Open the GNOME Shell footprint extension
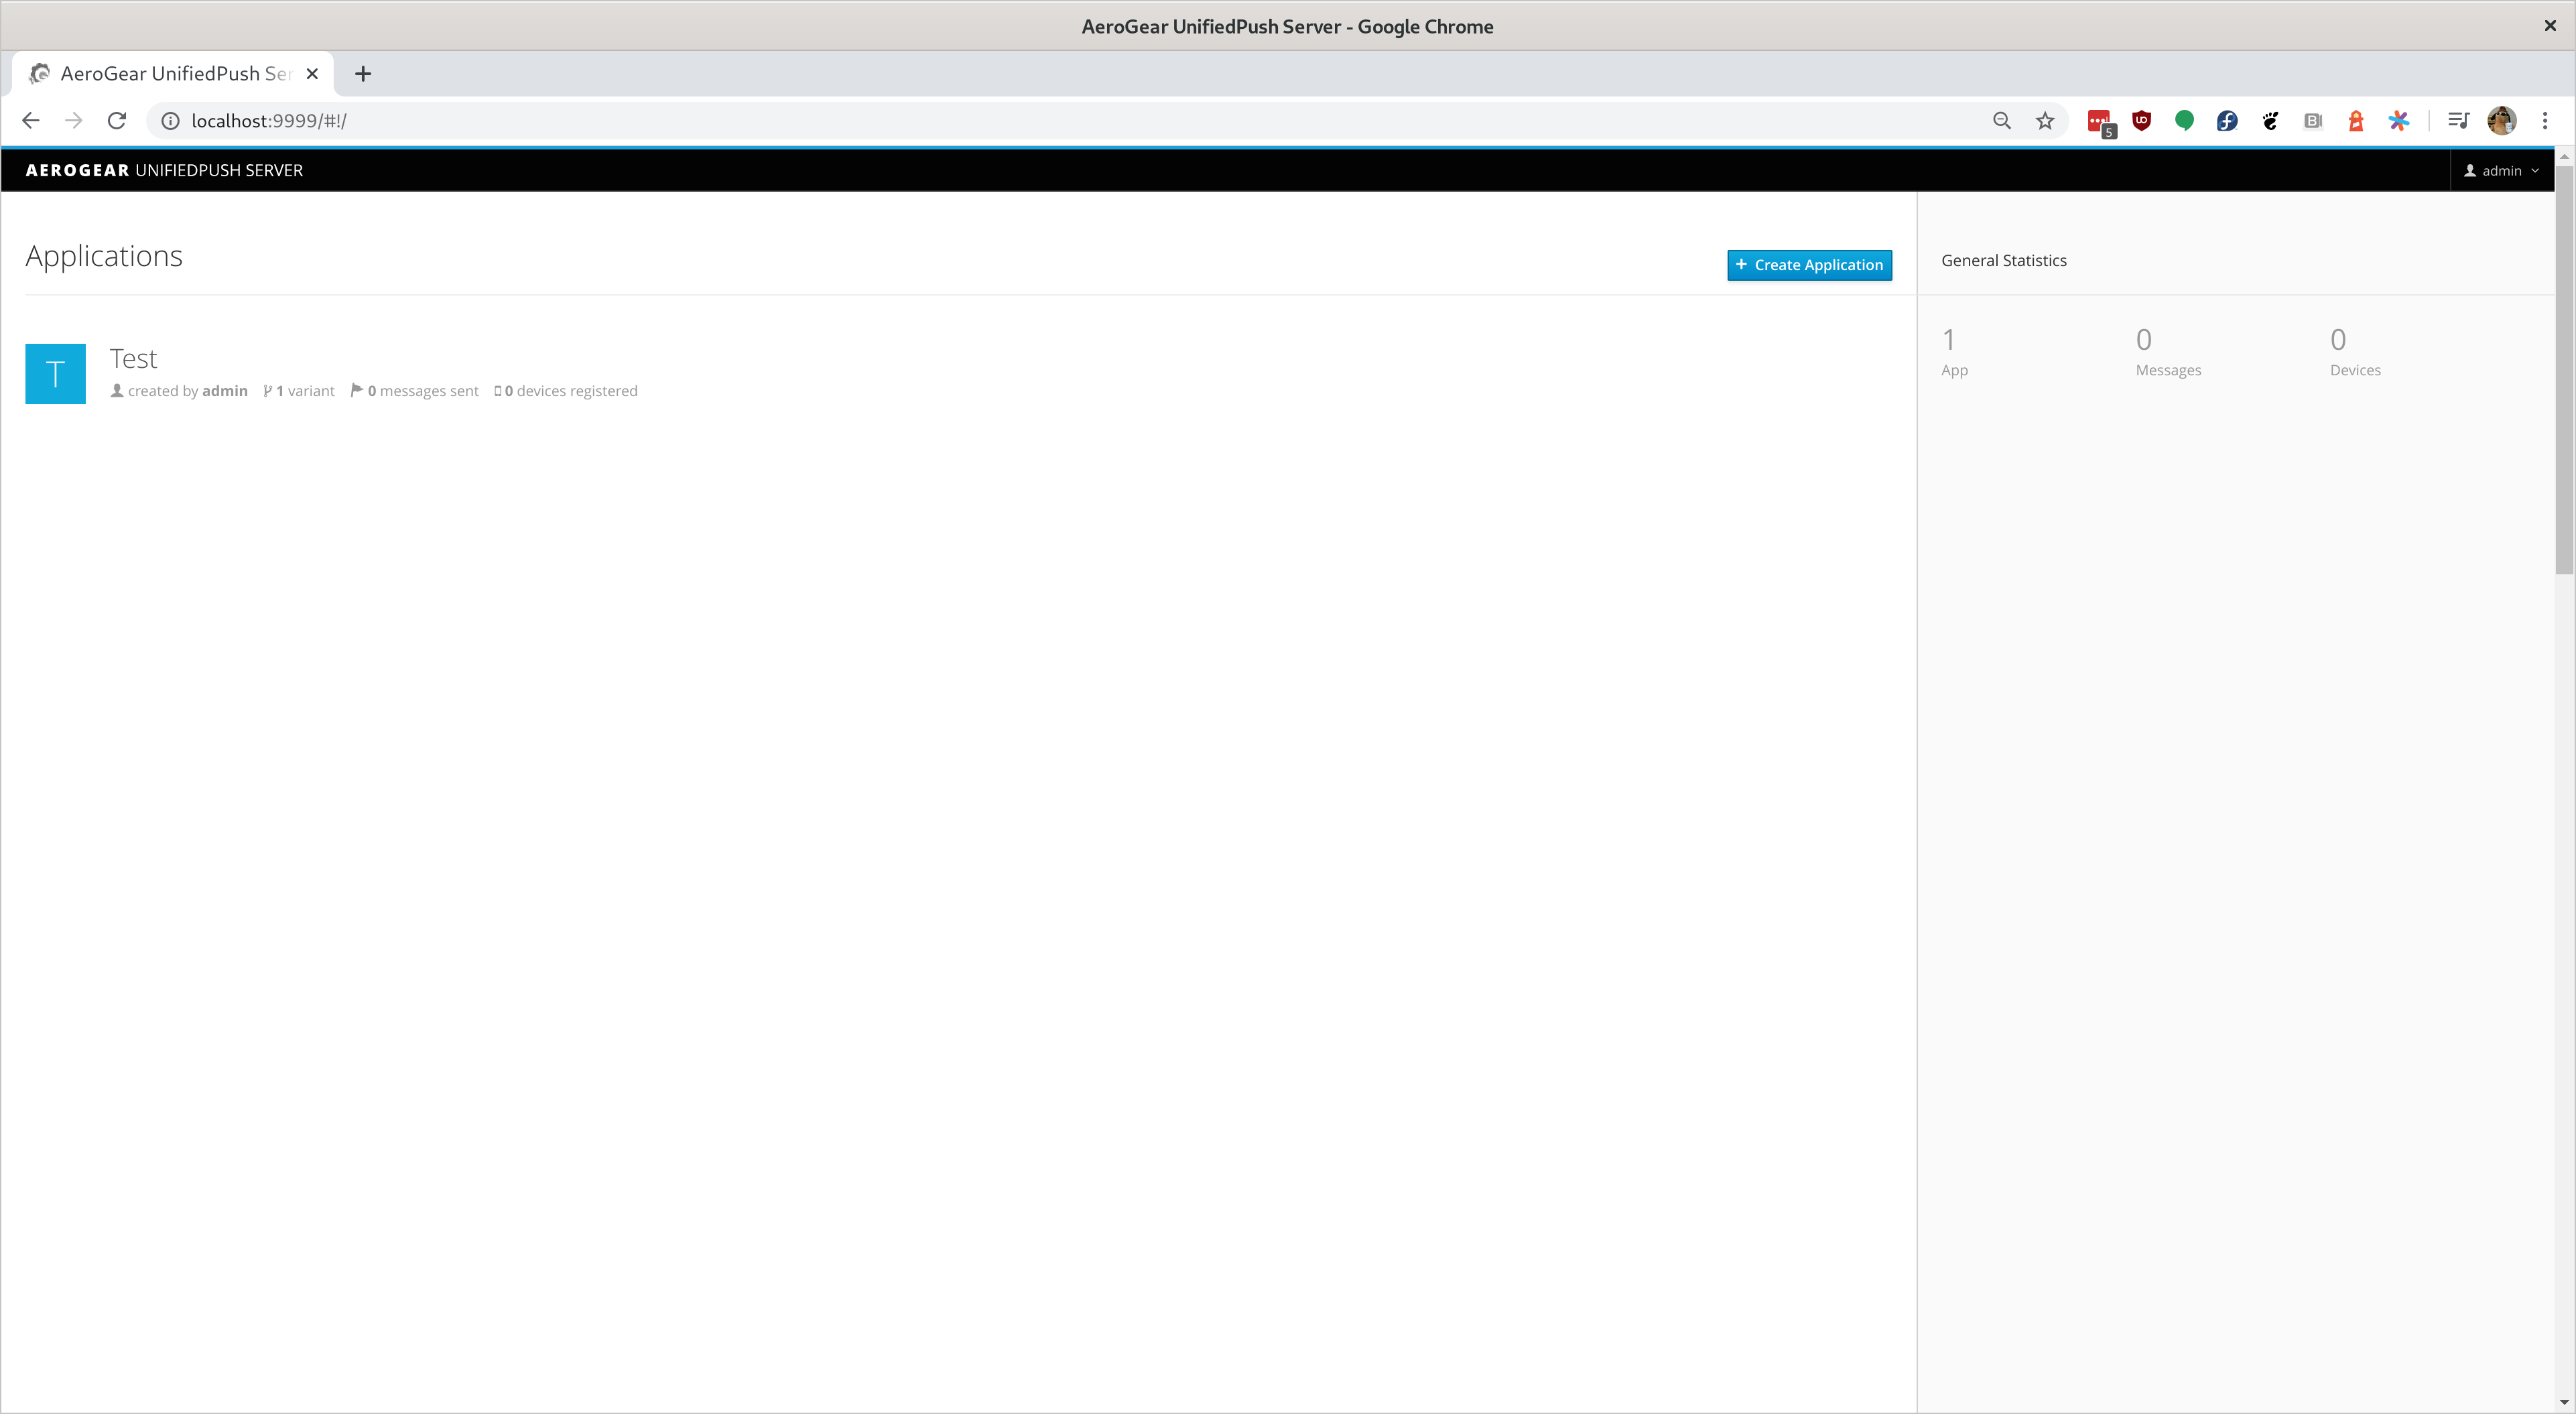The image size is (2576, 1414). pyautogui.click(x=2270, y=121)
